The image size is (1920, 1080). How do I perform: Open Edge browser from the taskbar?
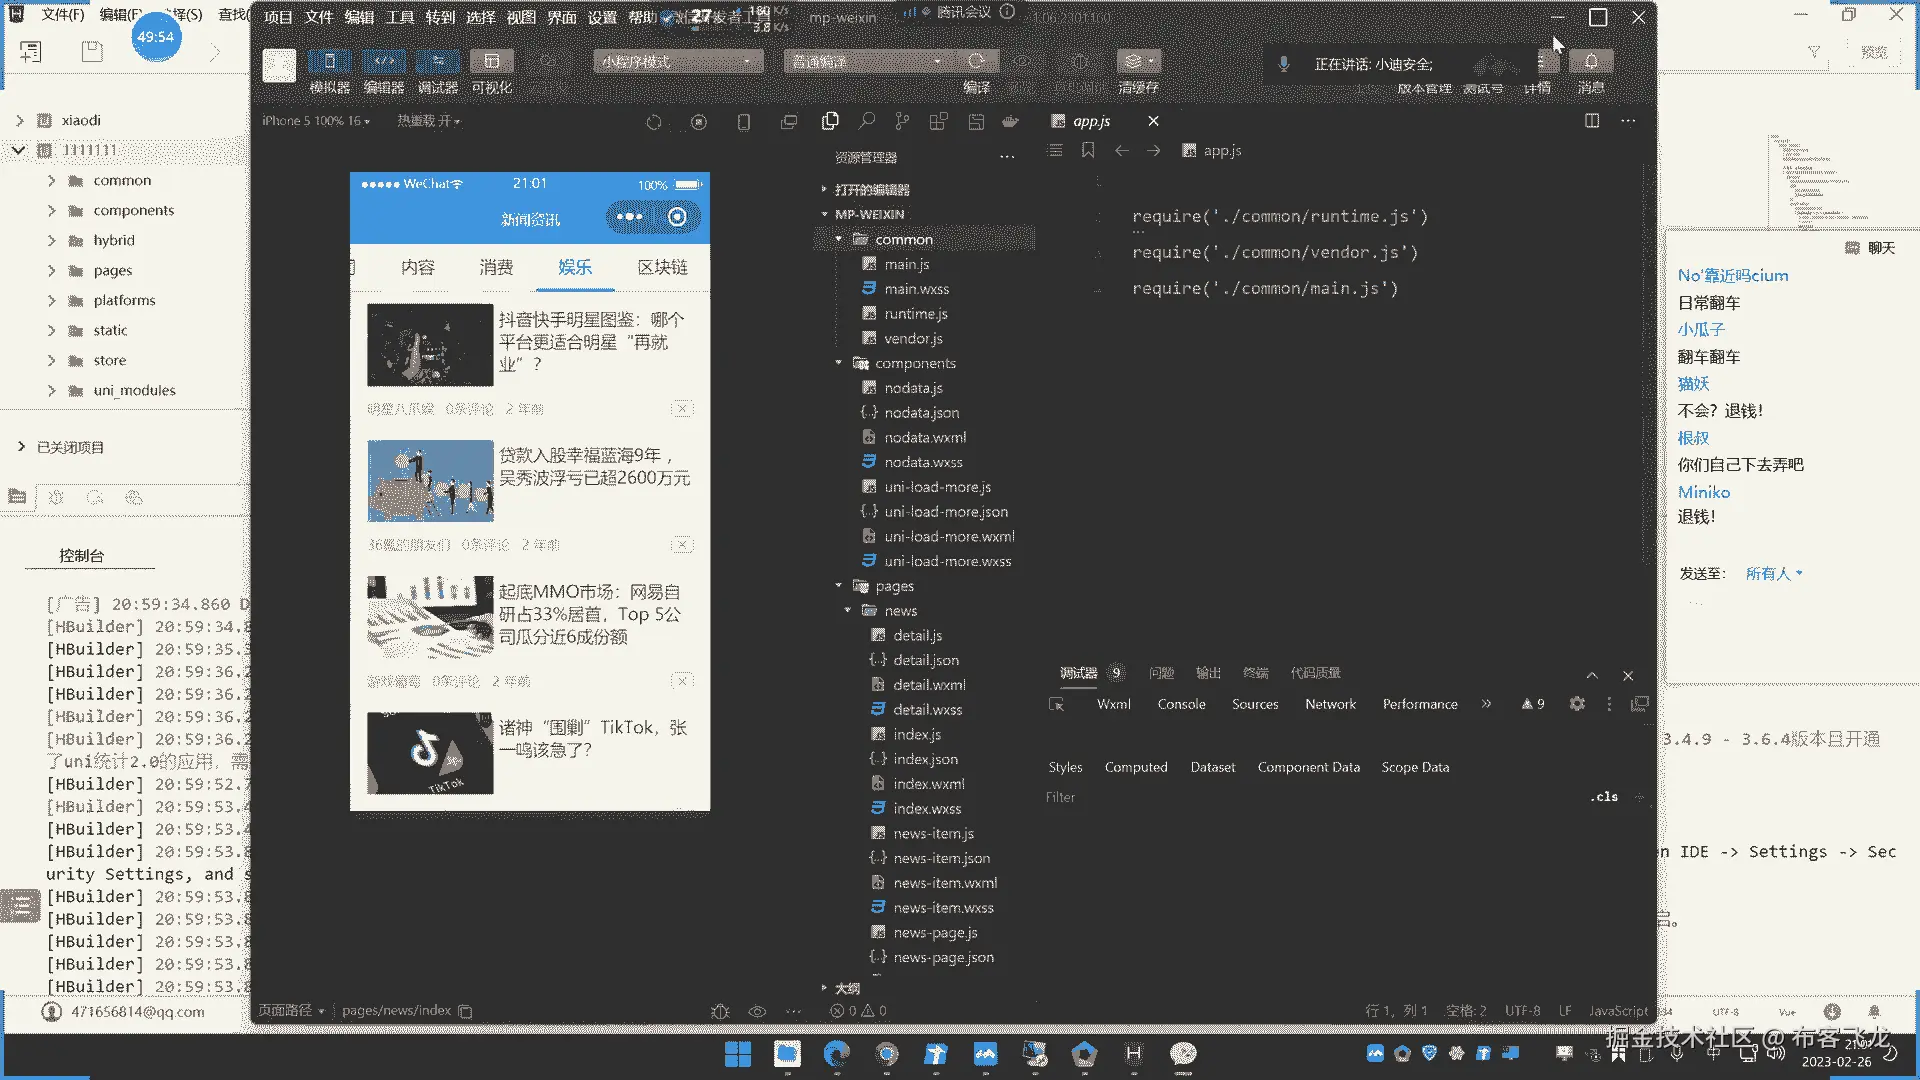point(836,1053)
